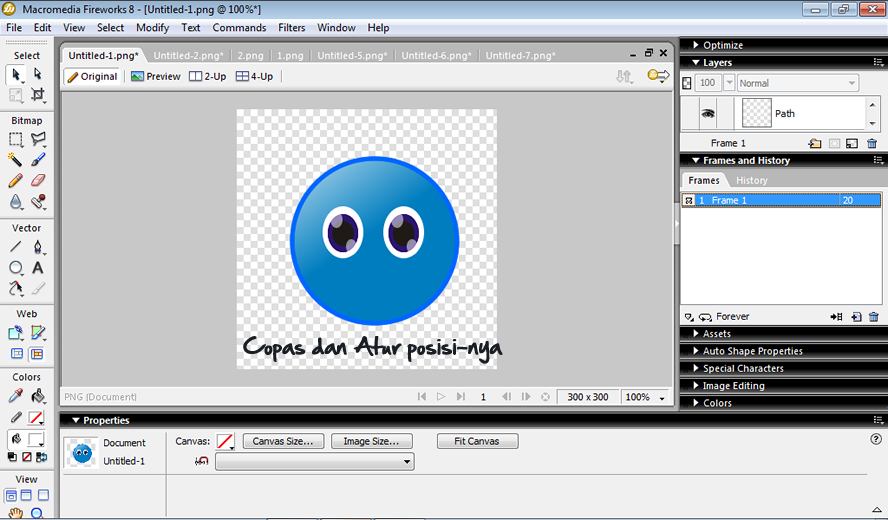The width and height of the screenshot is (888, 520).
Task: Hide the Path layer with eye icon
Action: [x=707, y=113]
